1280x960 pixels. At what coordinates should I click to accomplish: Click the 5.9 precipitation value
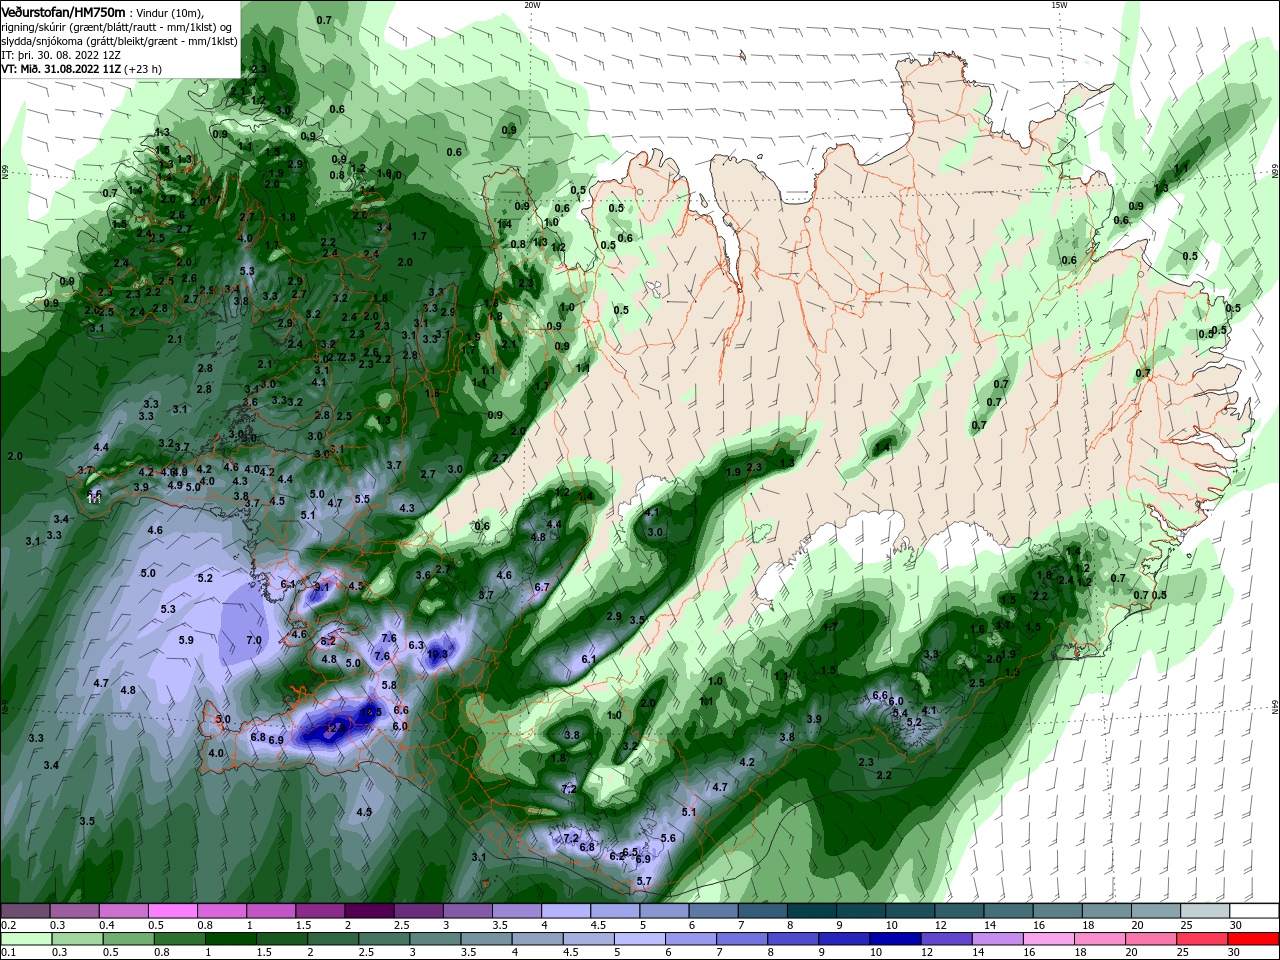186,640
